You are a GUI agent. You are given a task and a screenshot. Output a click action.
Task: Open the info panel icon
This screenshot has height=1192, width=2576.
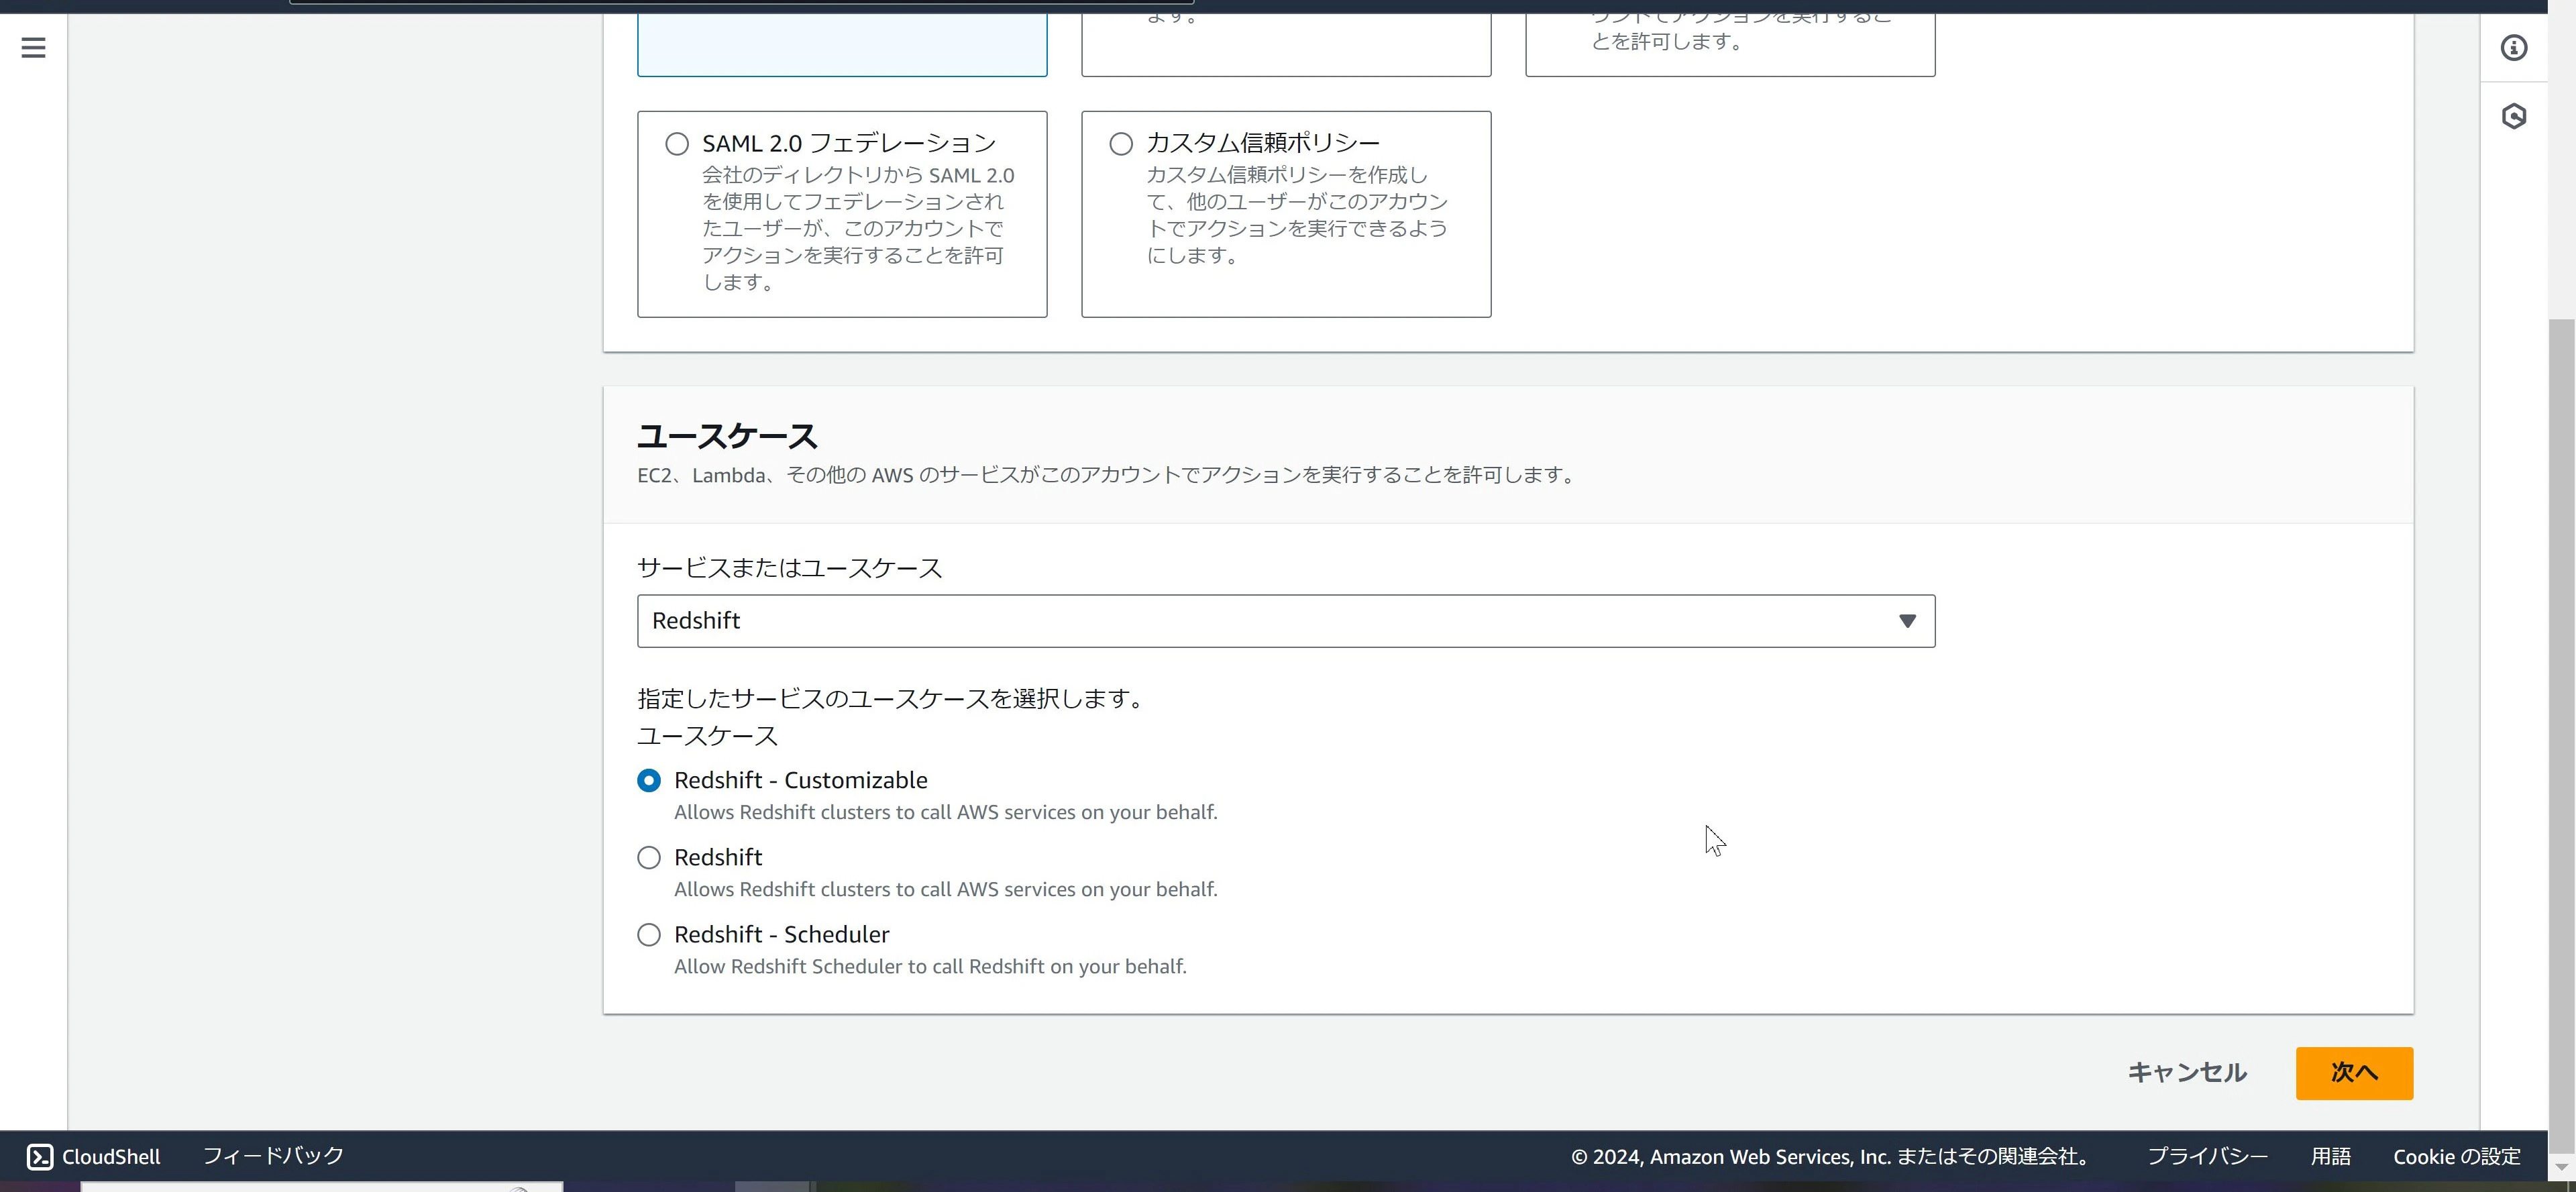2513,47
